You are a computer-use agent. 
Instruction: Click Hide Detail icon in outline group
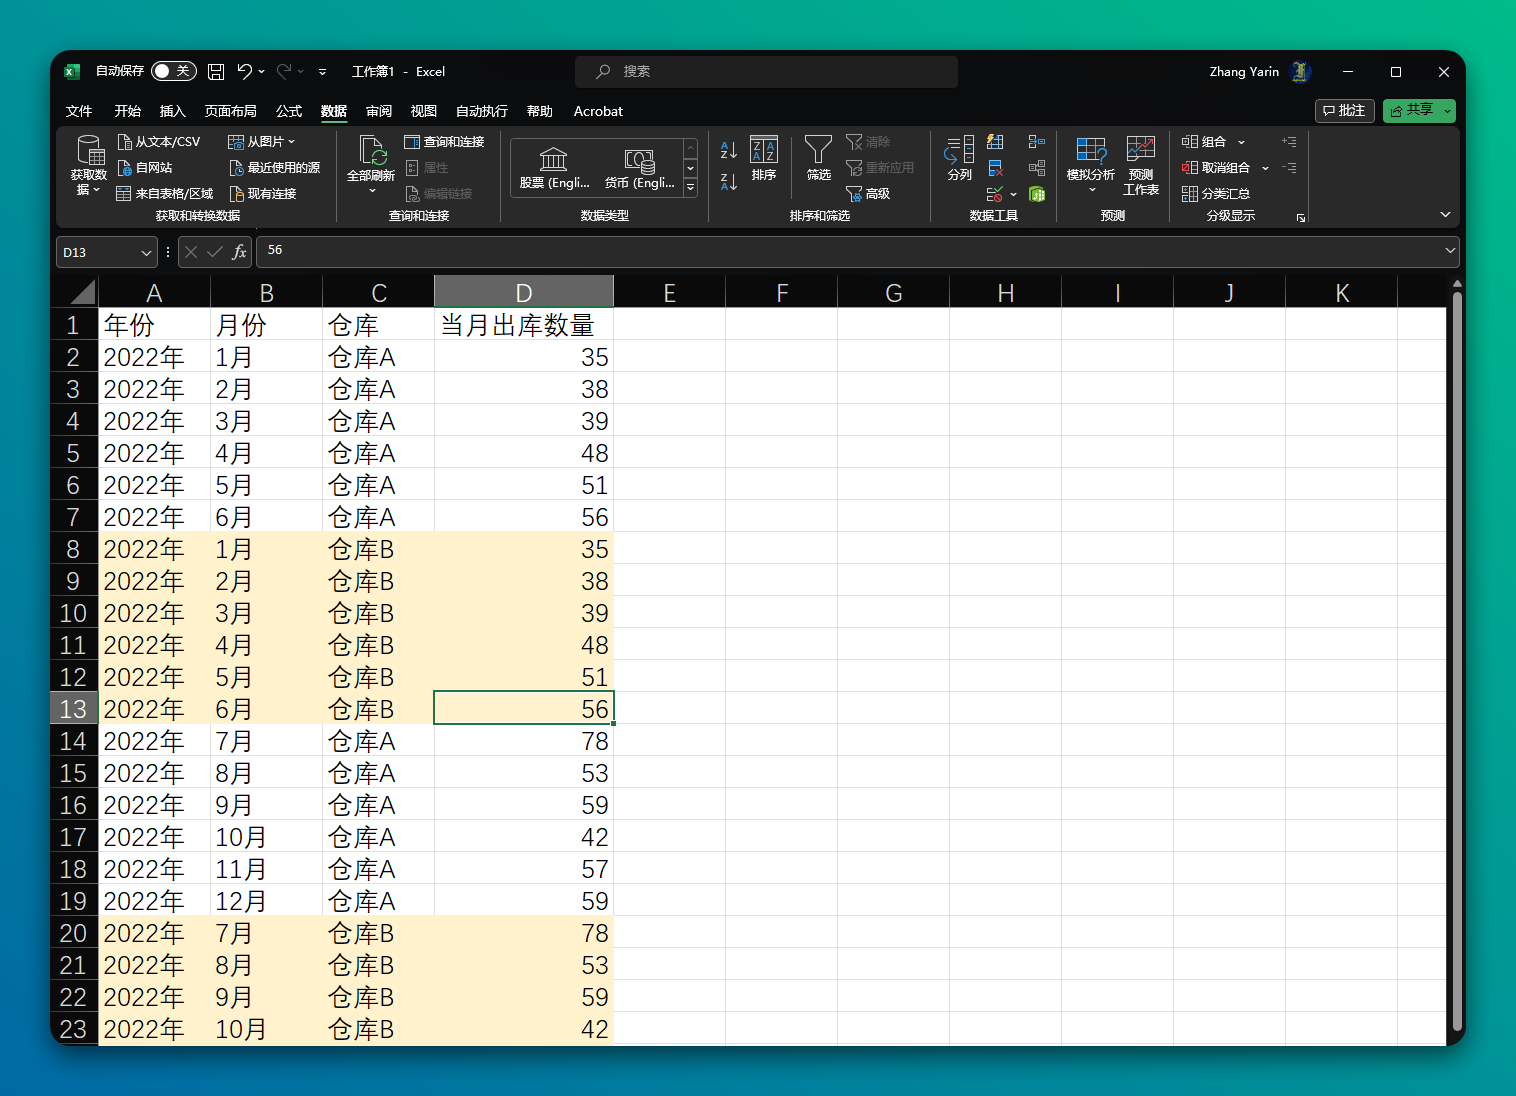[1289, 168]
